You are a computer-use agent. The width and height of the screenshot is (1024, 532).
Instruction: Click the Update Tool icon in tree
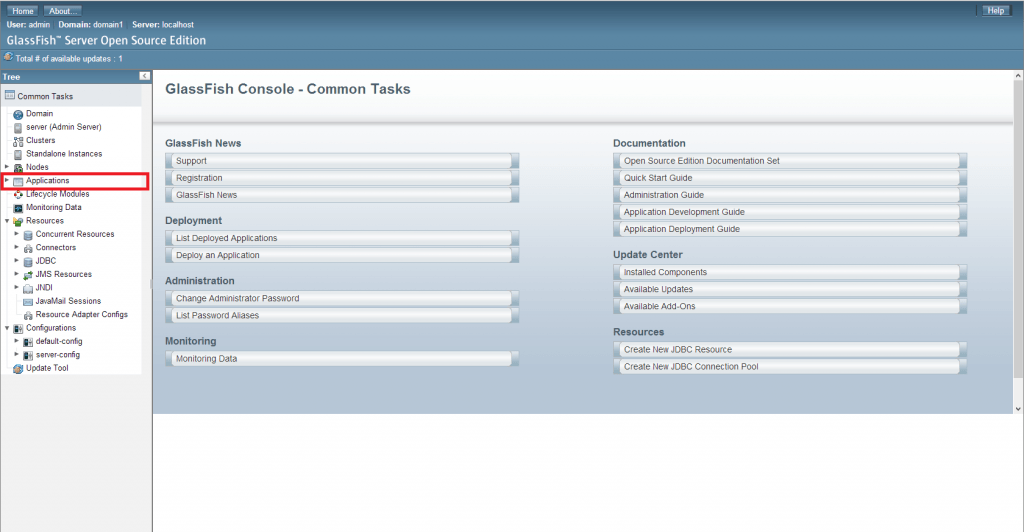coord(18,369)
